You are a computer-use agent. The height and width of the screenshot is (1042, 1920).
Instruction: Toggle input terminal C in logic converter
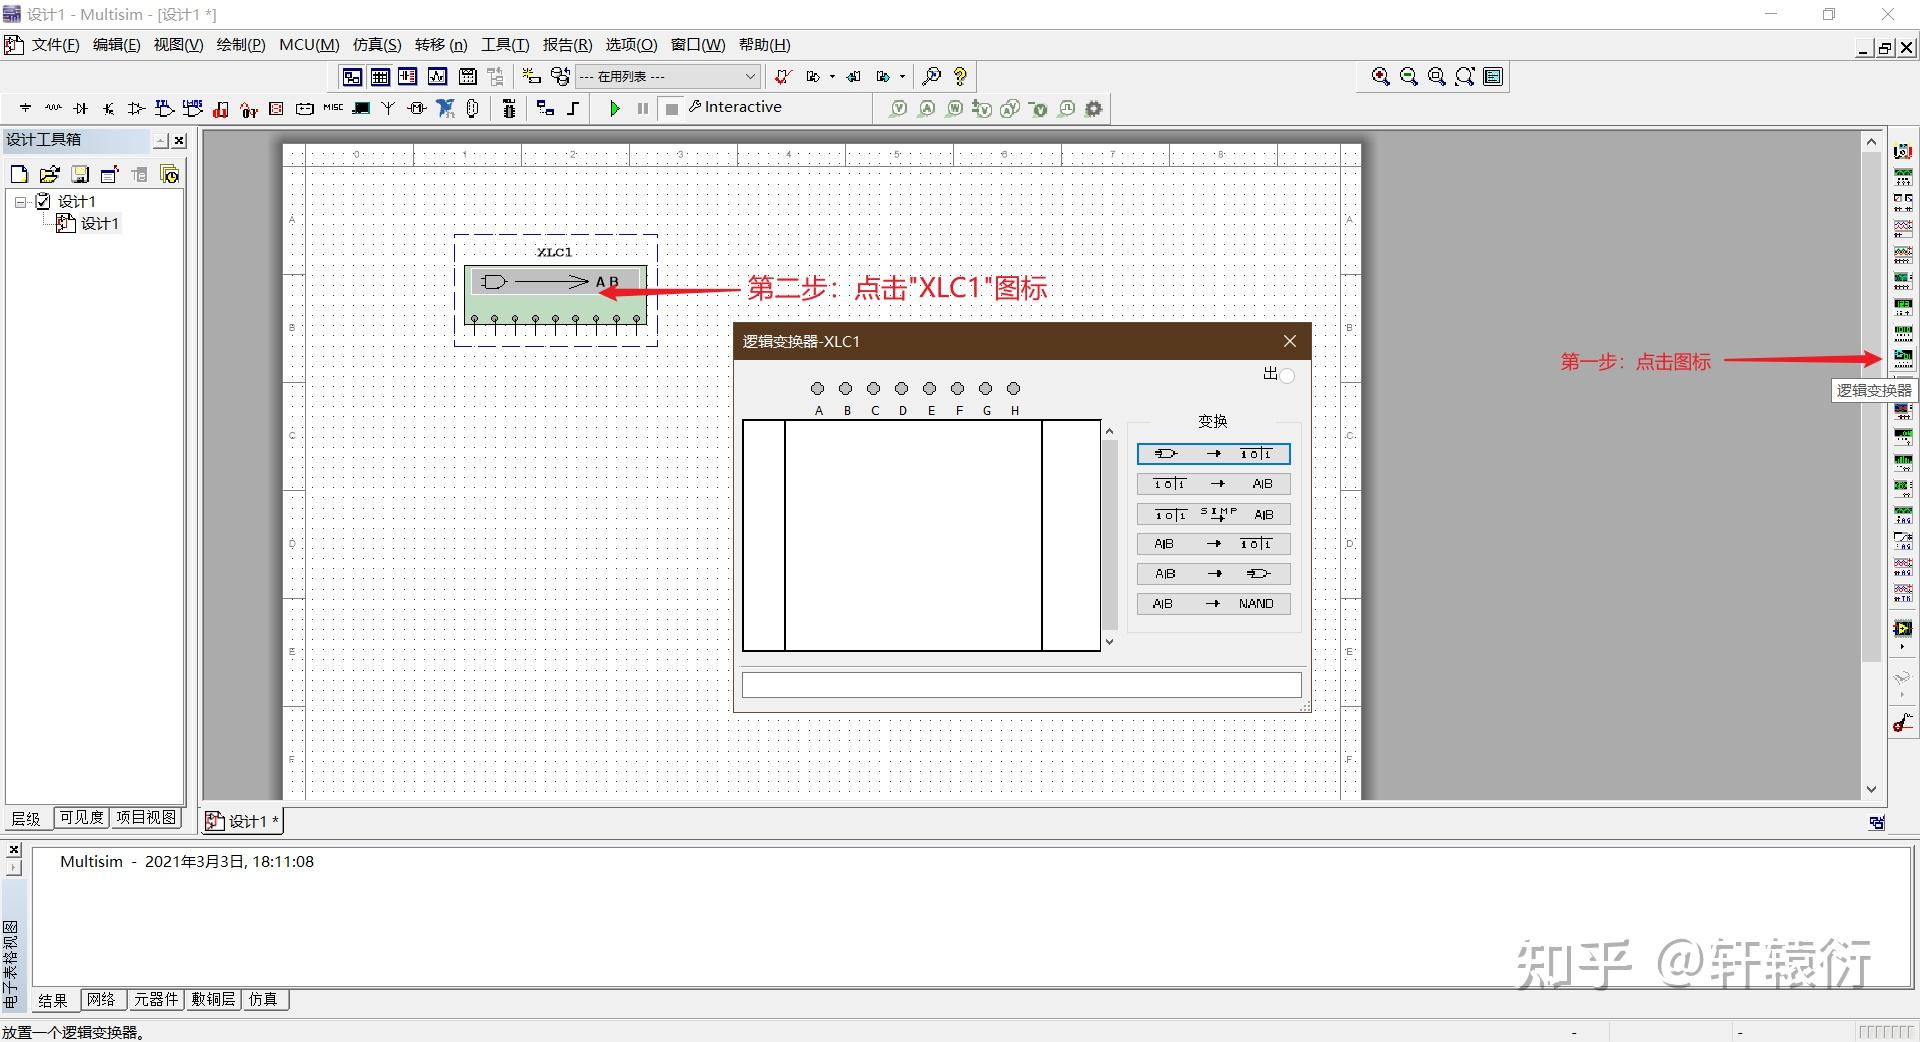[874, 388]
